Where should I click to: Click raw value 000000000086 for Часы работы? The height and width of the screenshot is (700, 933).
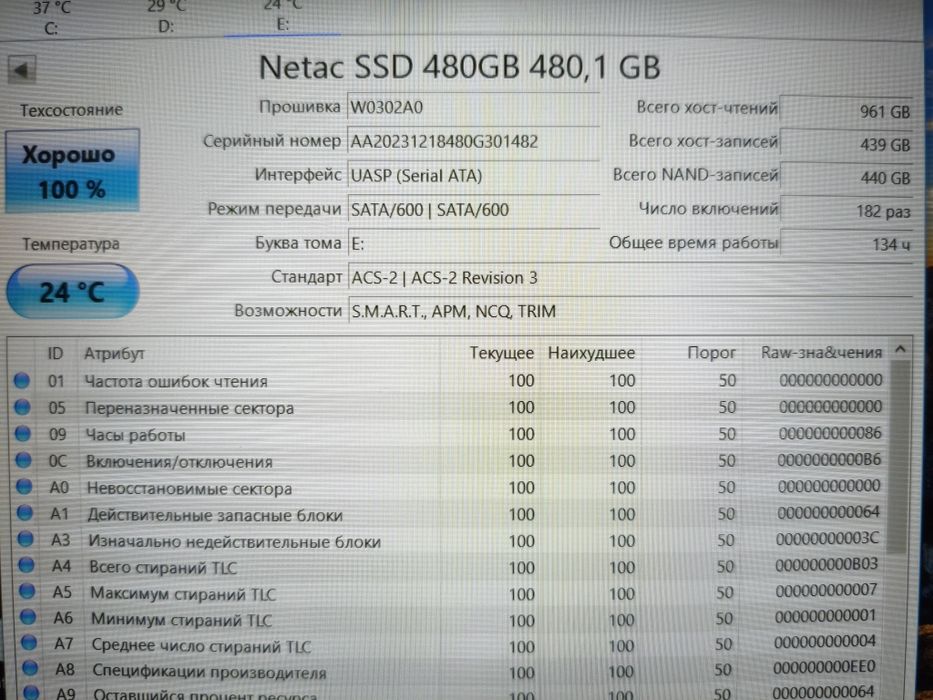[830, 433]
